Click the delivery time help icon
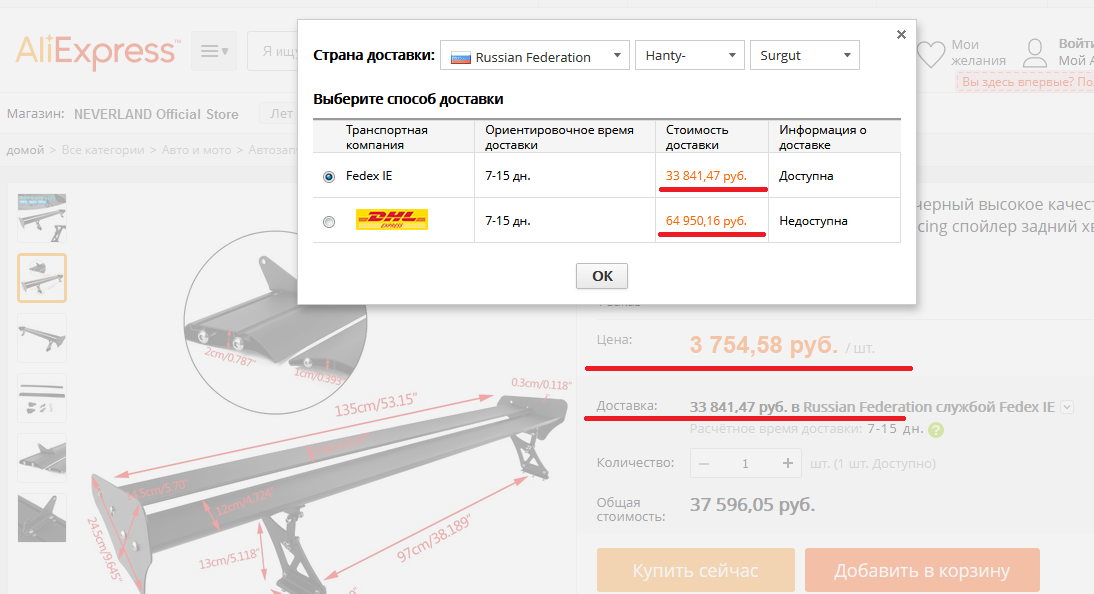 936,430
